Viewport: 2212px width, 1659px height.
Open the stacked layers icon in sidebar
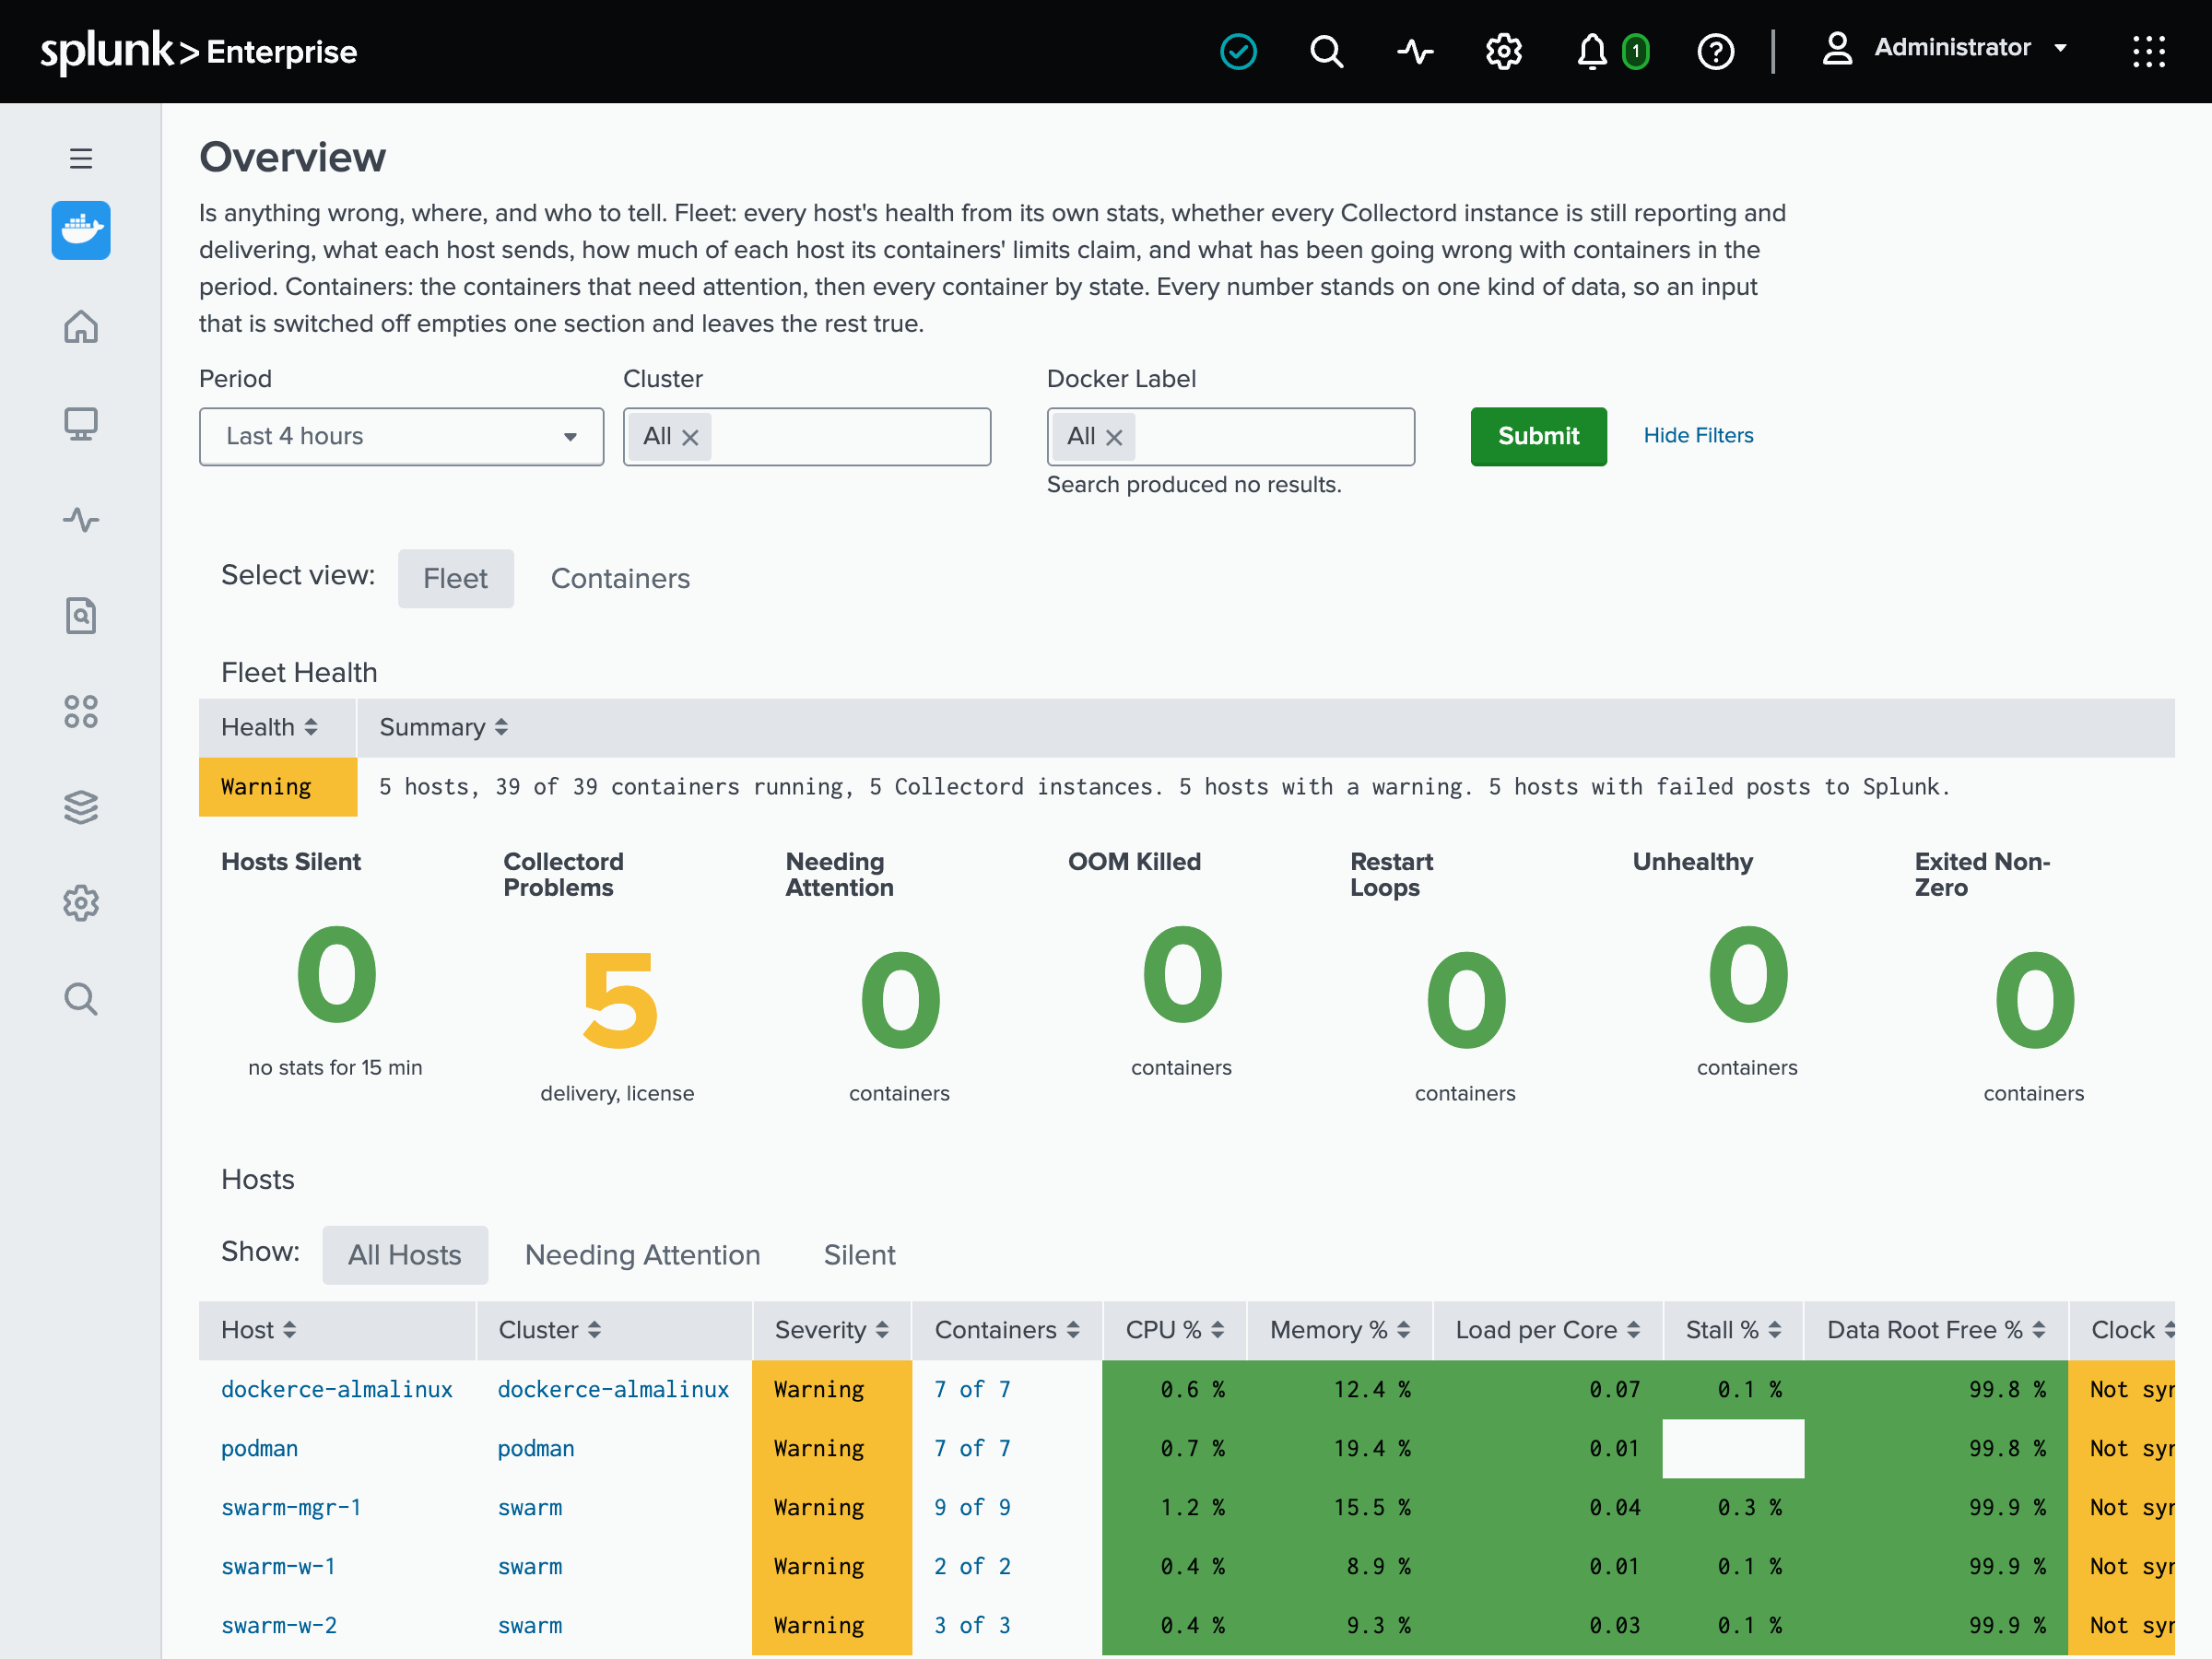(x=81, y=806)
